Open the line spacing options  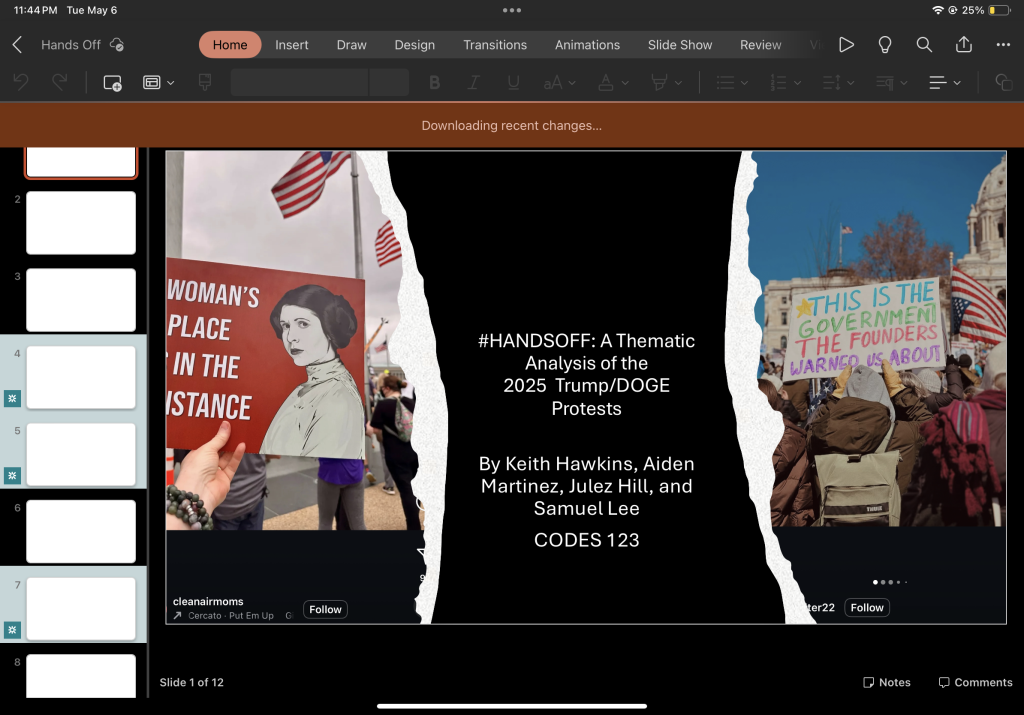tap(838, 82)
